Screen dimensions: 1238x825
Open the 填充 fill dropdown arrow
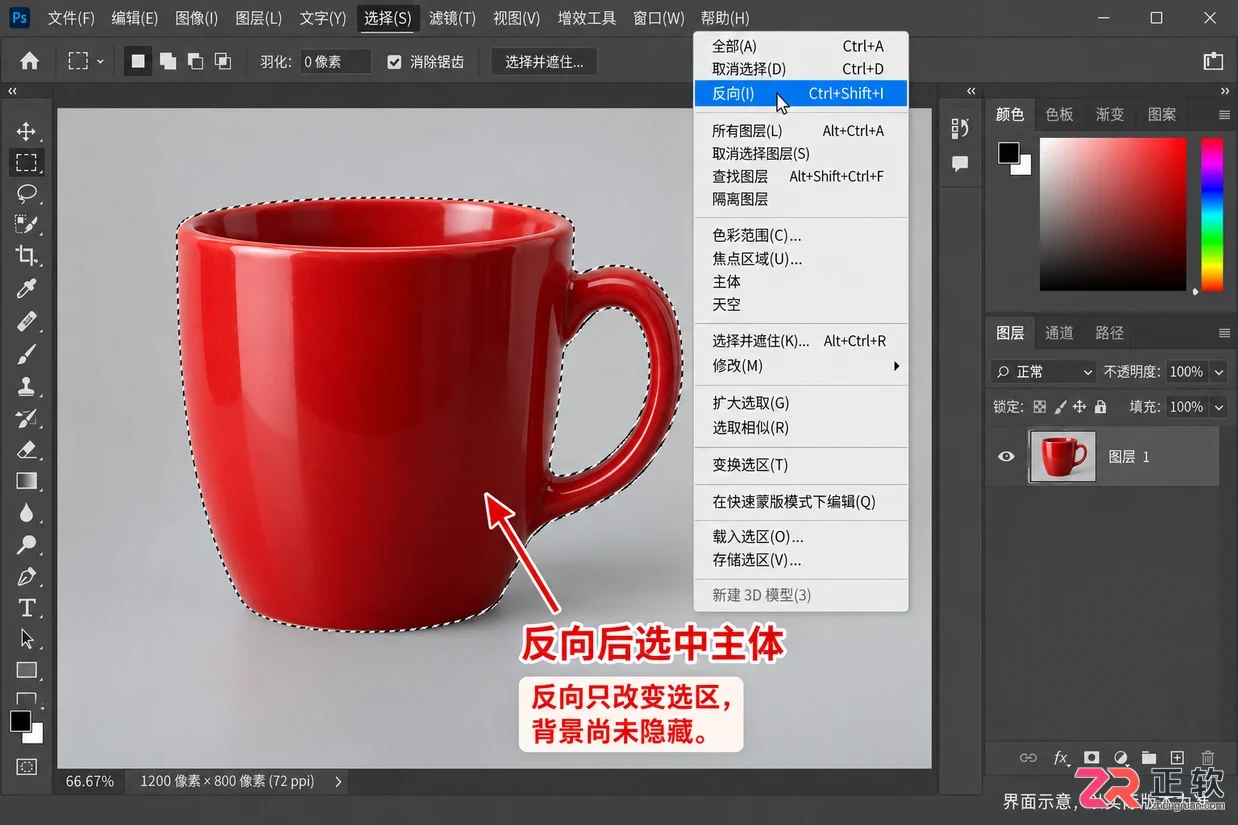click(1218, 407)
